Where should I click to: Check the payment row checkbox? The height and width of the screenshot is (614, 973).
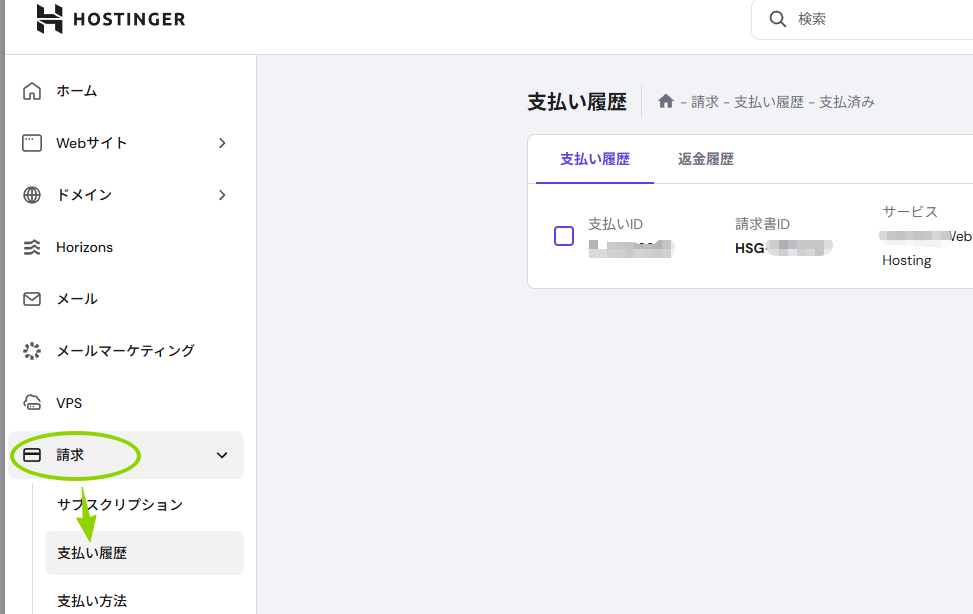tap(563, 235)
